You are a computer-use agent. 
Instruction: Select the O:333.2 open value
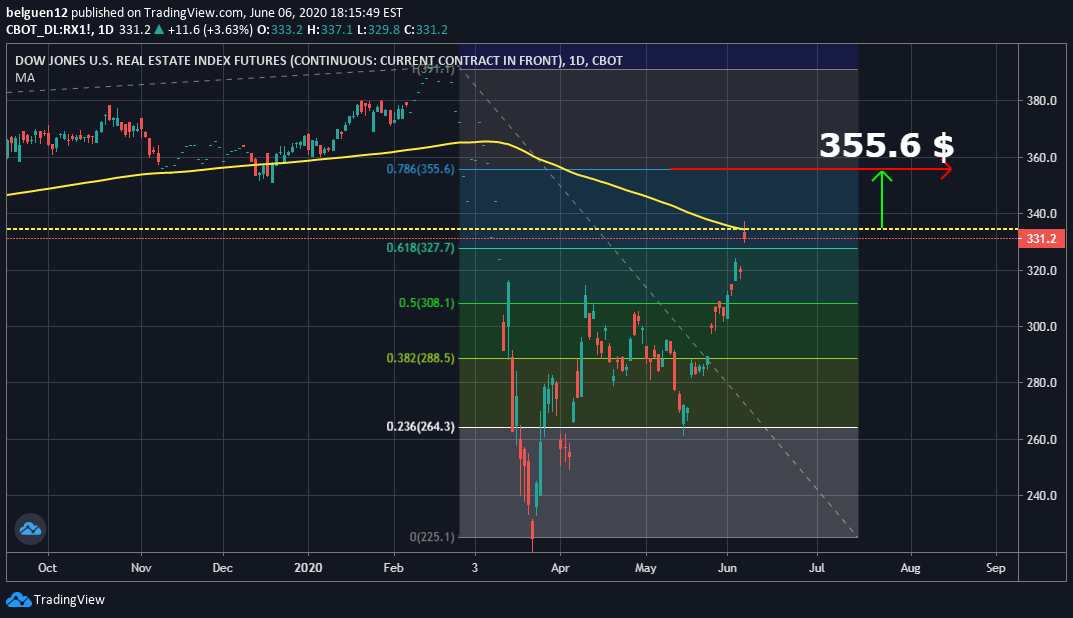click(279, 29)
